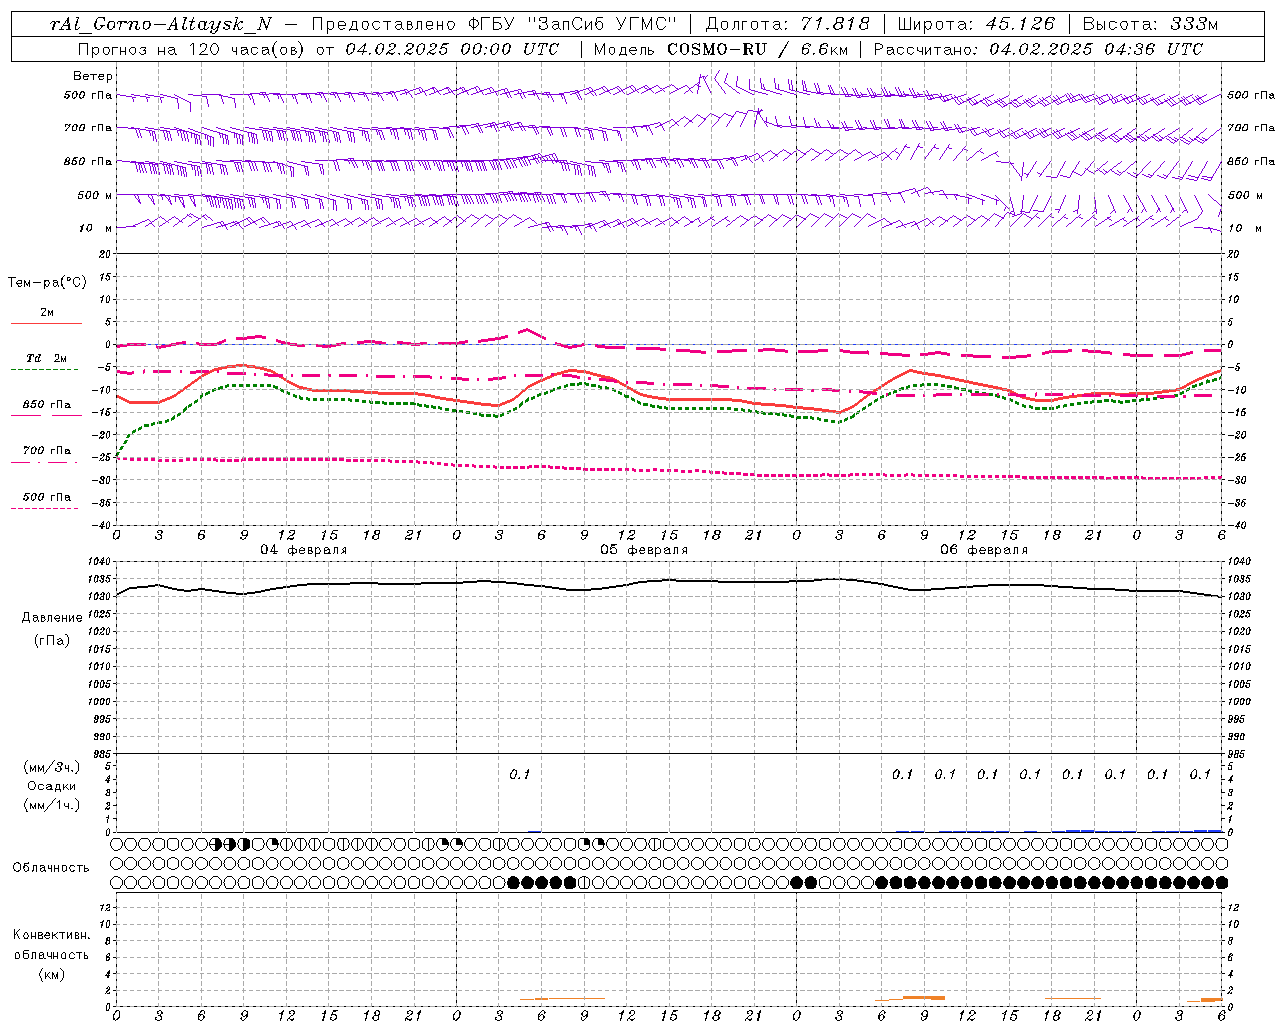1280x1024 pixels.
Task: Click the (мм/1ч.) precipitation unit label
Action: pos(52,805)
